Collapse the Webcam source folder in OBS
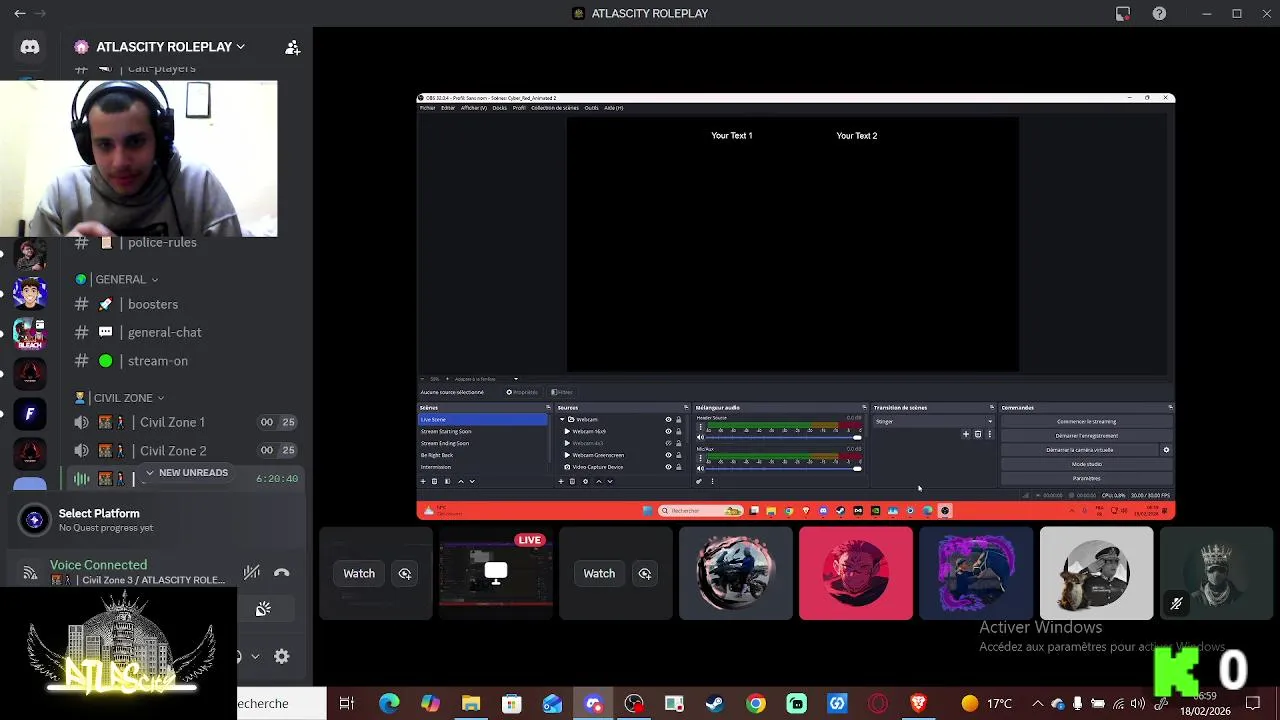The height and width of the screenshot is (720, 1280). tap(562, 419)
